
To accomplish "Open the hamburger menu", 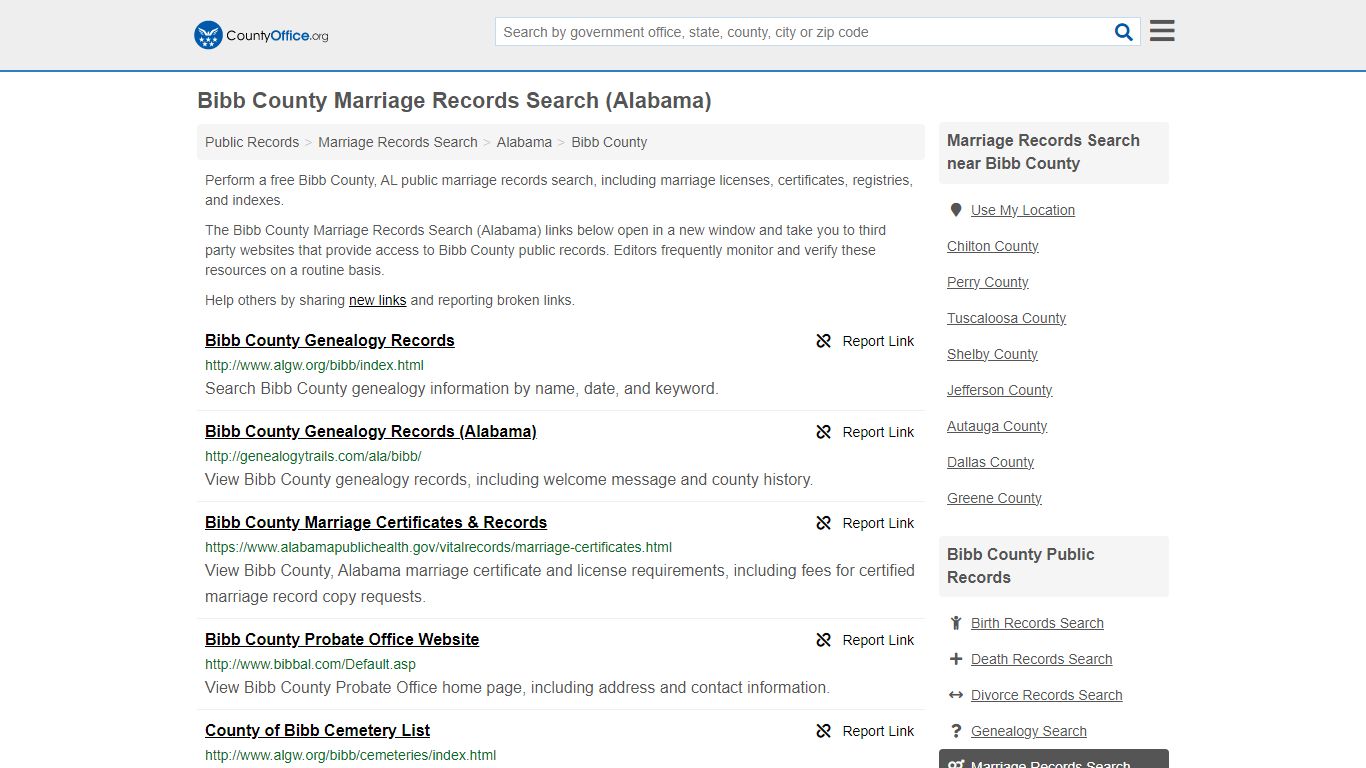I will pos(1162,31).
